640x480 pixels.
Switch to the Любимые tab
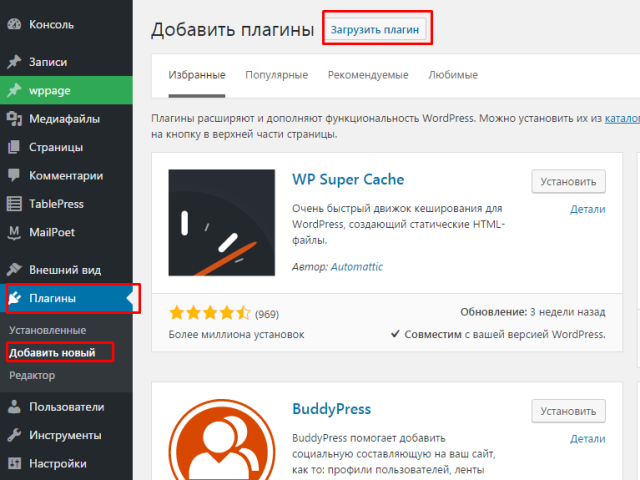[453, 75]
